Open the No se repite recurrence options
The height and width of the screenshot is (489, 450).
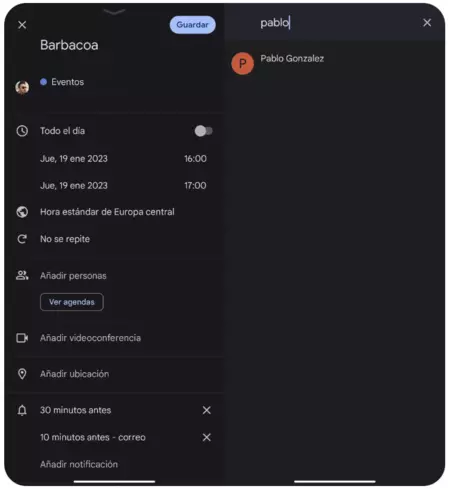pyautogui.click(x=65, y=239)
